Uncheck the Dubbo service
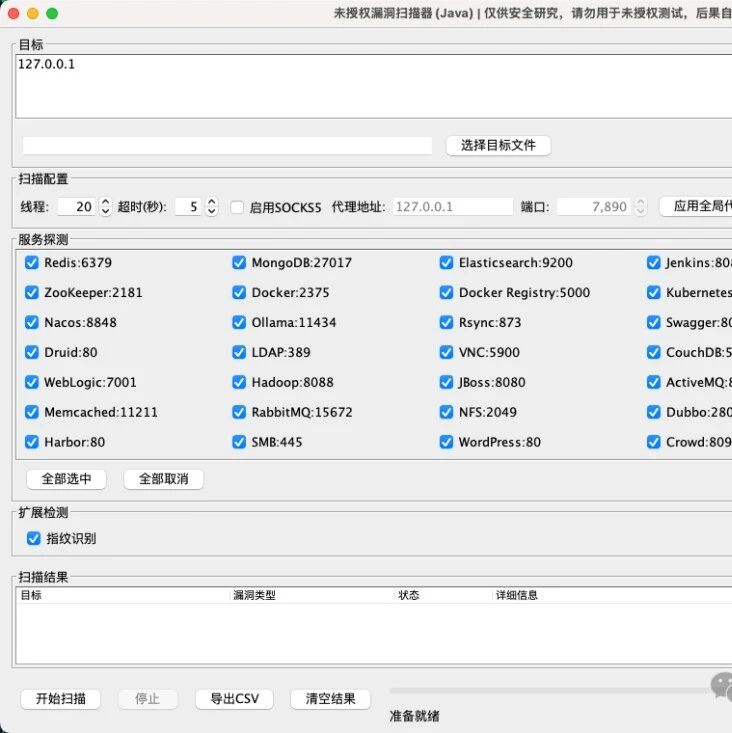The image size is (732, 733). pos(653,412)
